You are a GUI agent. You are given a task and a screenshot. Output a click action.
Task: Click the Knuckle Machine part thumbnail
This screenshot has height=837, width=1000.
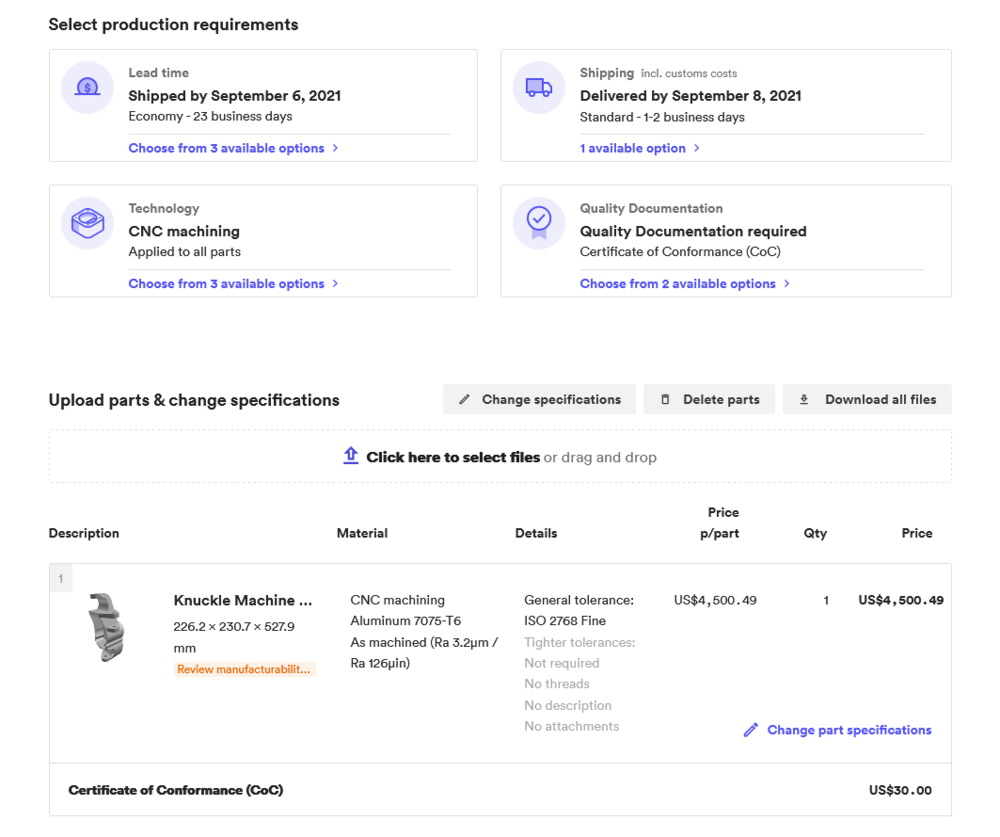[x=107, y=630]
